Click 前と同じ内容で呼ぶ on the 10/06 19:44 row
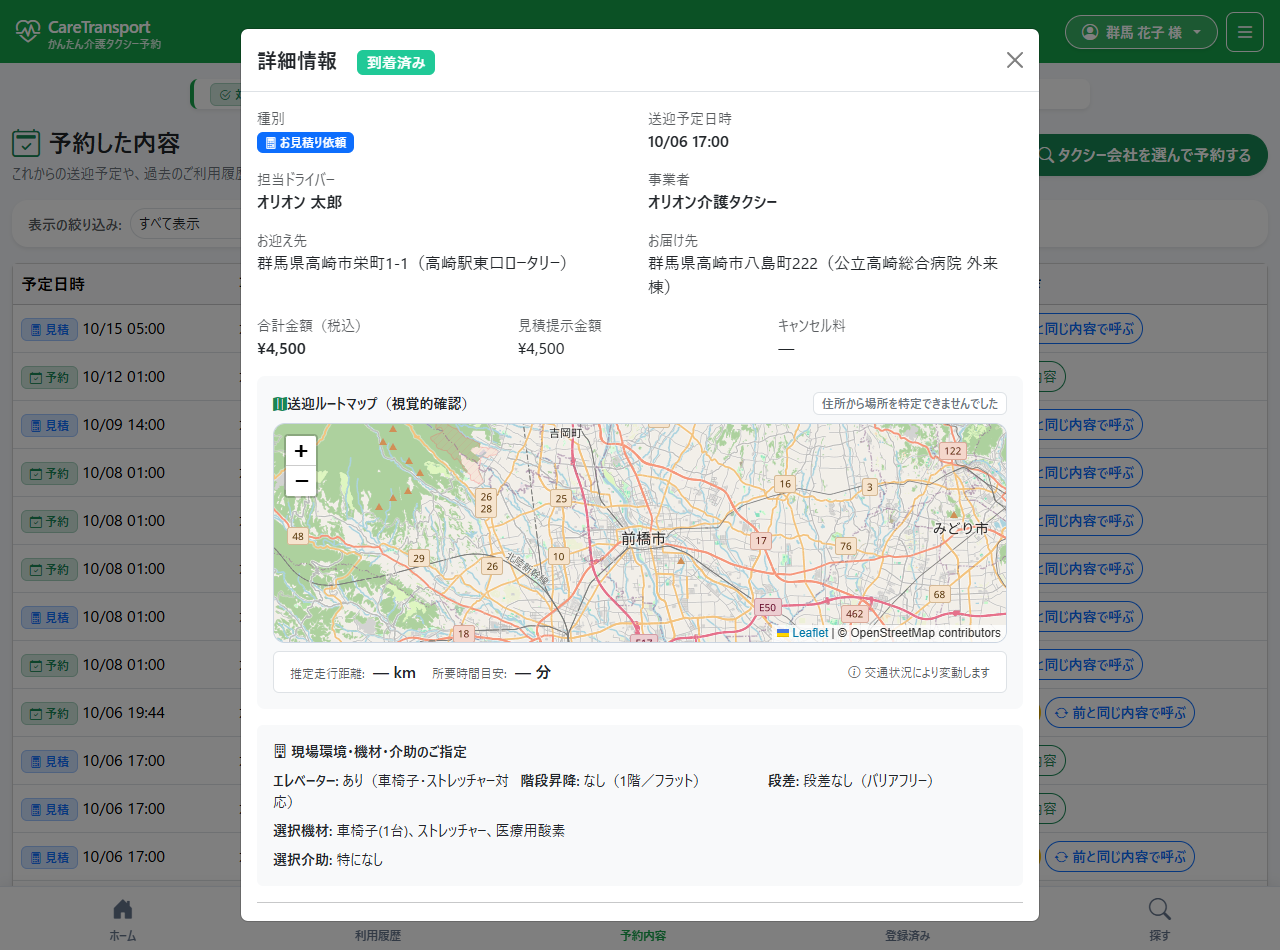1280x950 pixels. tap(1120, 713)
